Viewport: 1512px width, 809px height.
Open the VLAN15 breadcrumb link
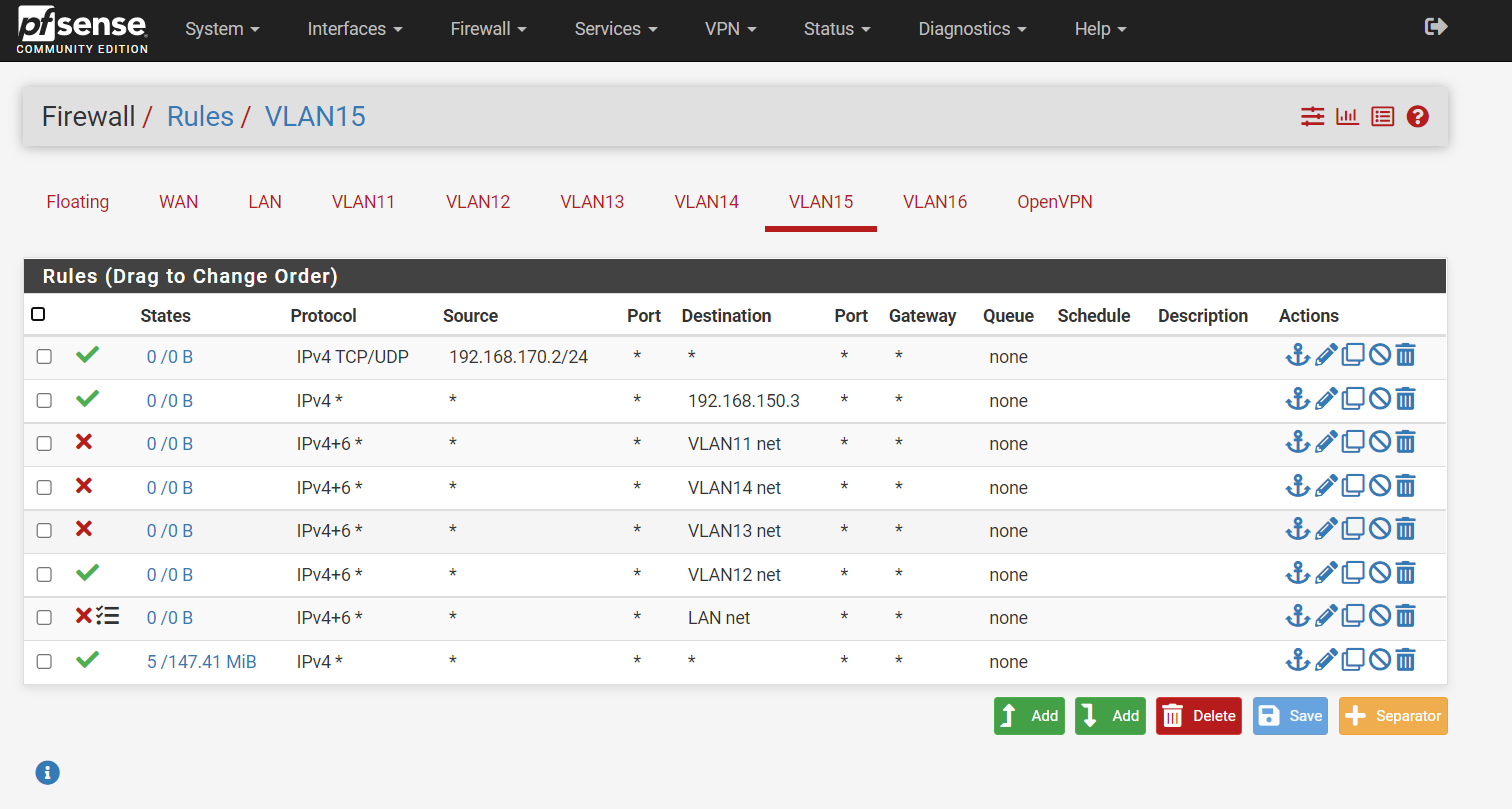coord(315,117)
